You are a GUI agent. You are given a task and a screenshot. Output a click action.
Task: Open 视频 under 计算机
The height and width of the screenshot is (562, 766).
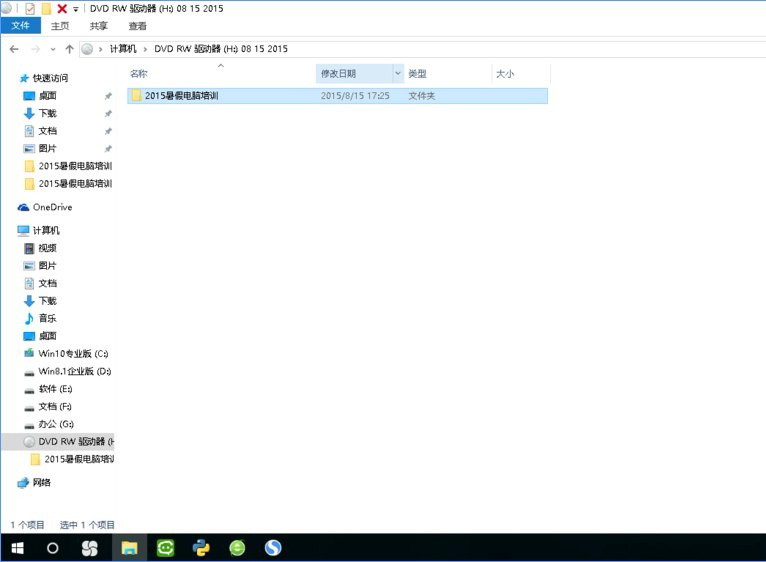tap(47, 248)
